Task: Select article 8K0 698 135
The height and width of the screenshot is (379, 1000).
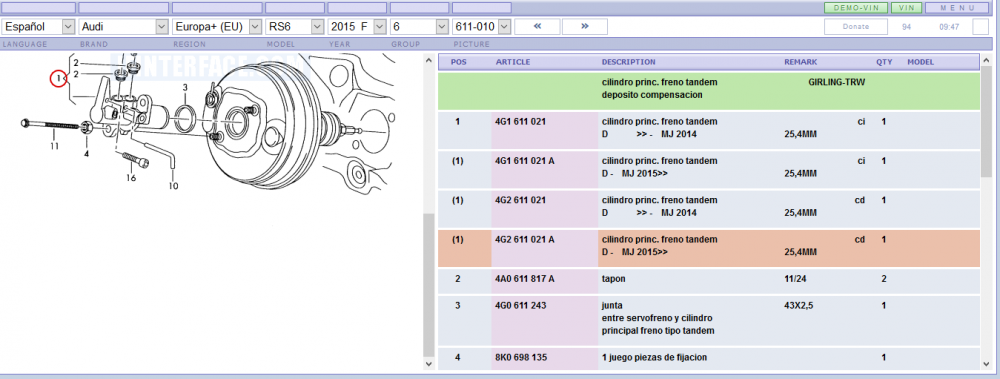Action: click(521, 358)
